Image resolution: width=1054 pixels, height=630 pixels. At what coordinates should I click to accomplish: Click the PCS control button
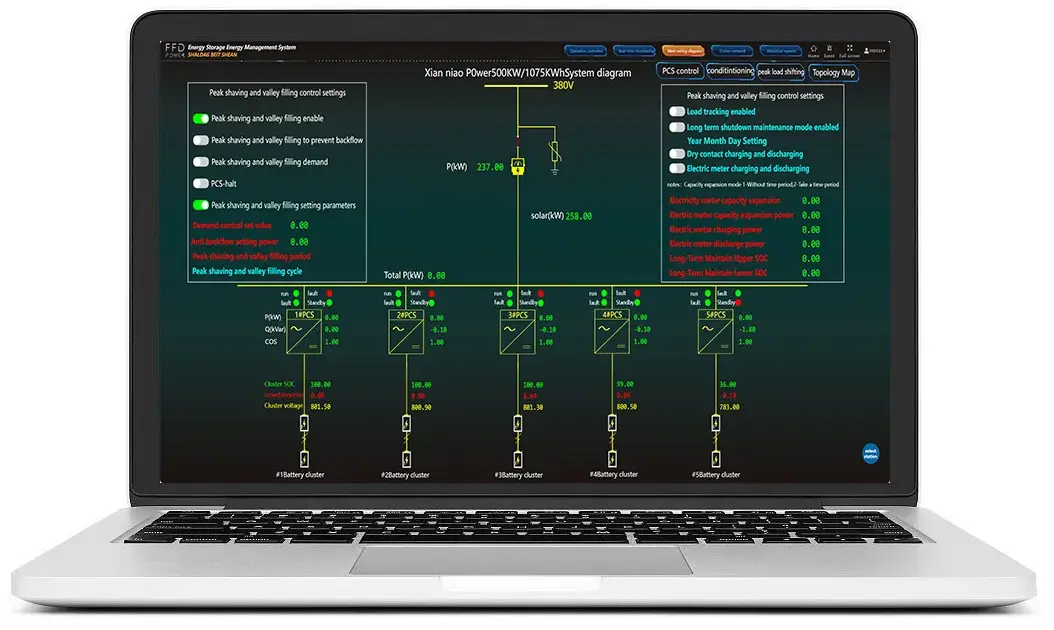coord(680,71)
